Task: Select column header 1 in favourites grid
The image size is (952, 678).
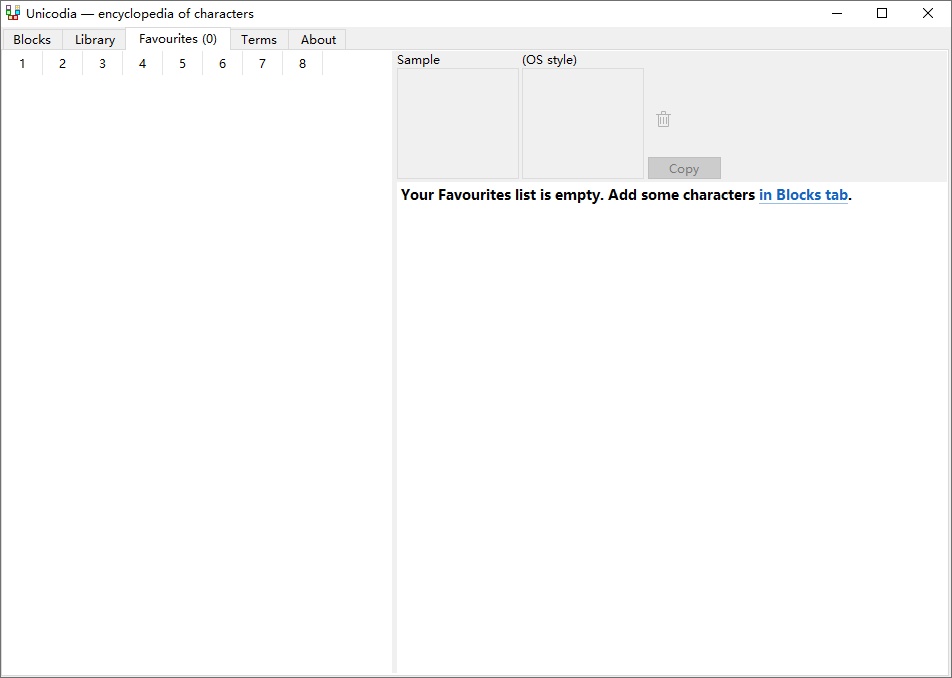Action: [22, 64]
